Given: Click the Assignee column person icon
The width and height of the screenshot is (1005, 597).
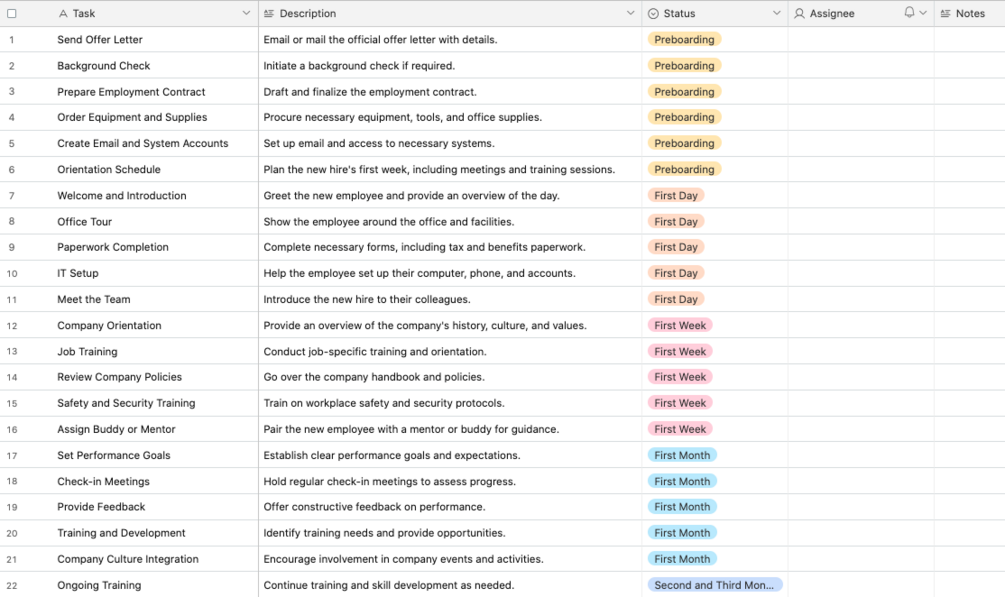Looking at the screenshot, I should pos(799,14).
